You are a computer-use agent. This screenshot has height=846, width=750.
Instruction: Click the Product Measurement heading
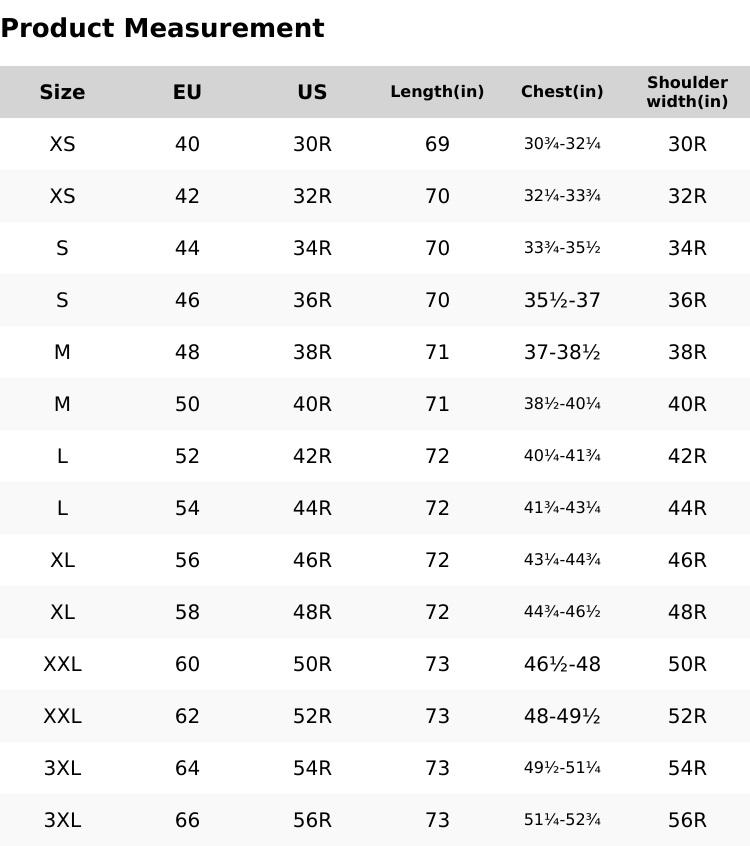point(162,28)
